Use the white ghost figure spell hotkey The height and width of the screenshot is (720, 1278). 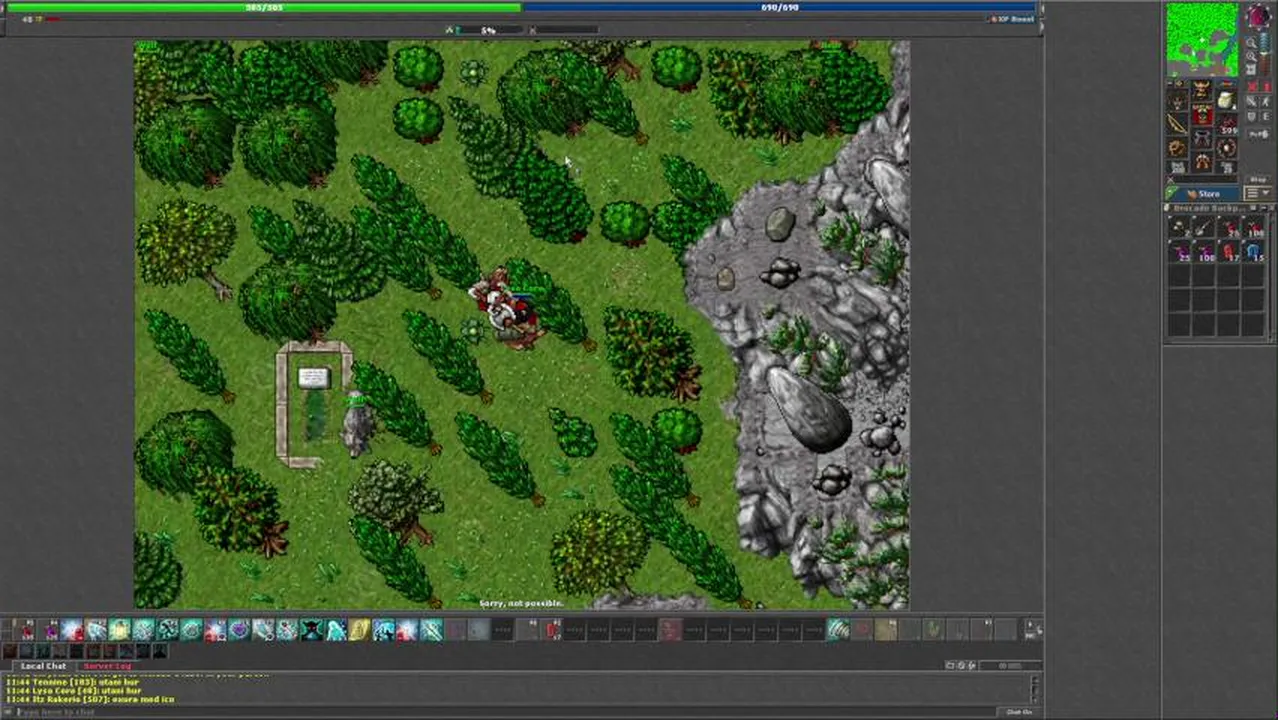point(336,629)
